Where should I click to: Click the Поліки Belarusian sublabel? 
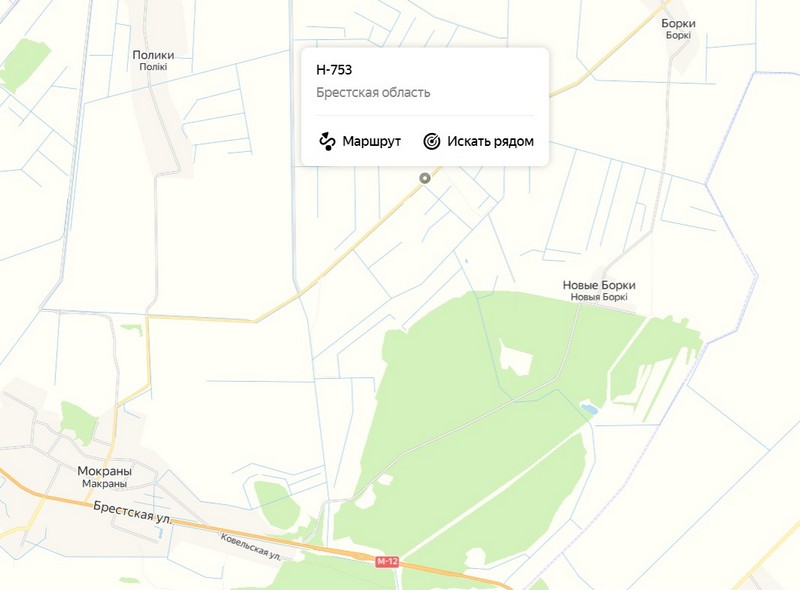click(x=153, y=67)
